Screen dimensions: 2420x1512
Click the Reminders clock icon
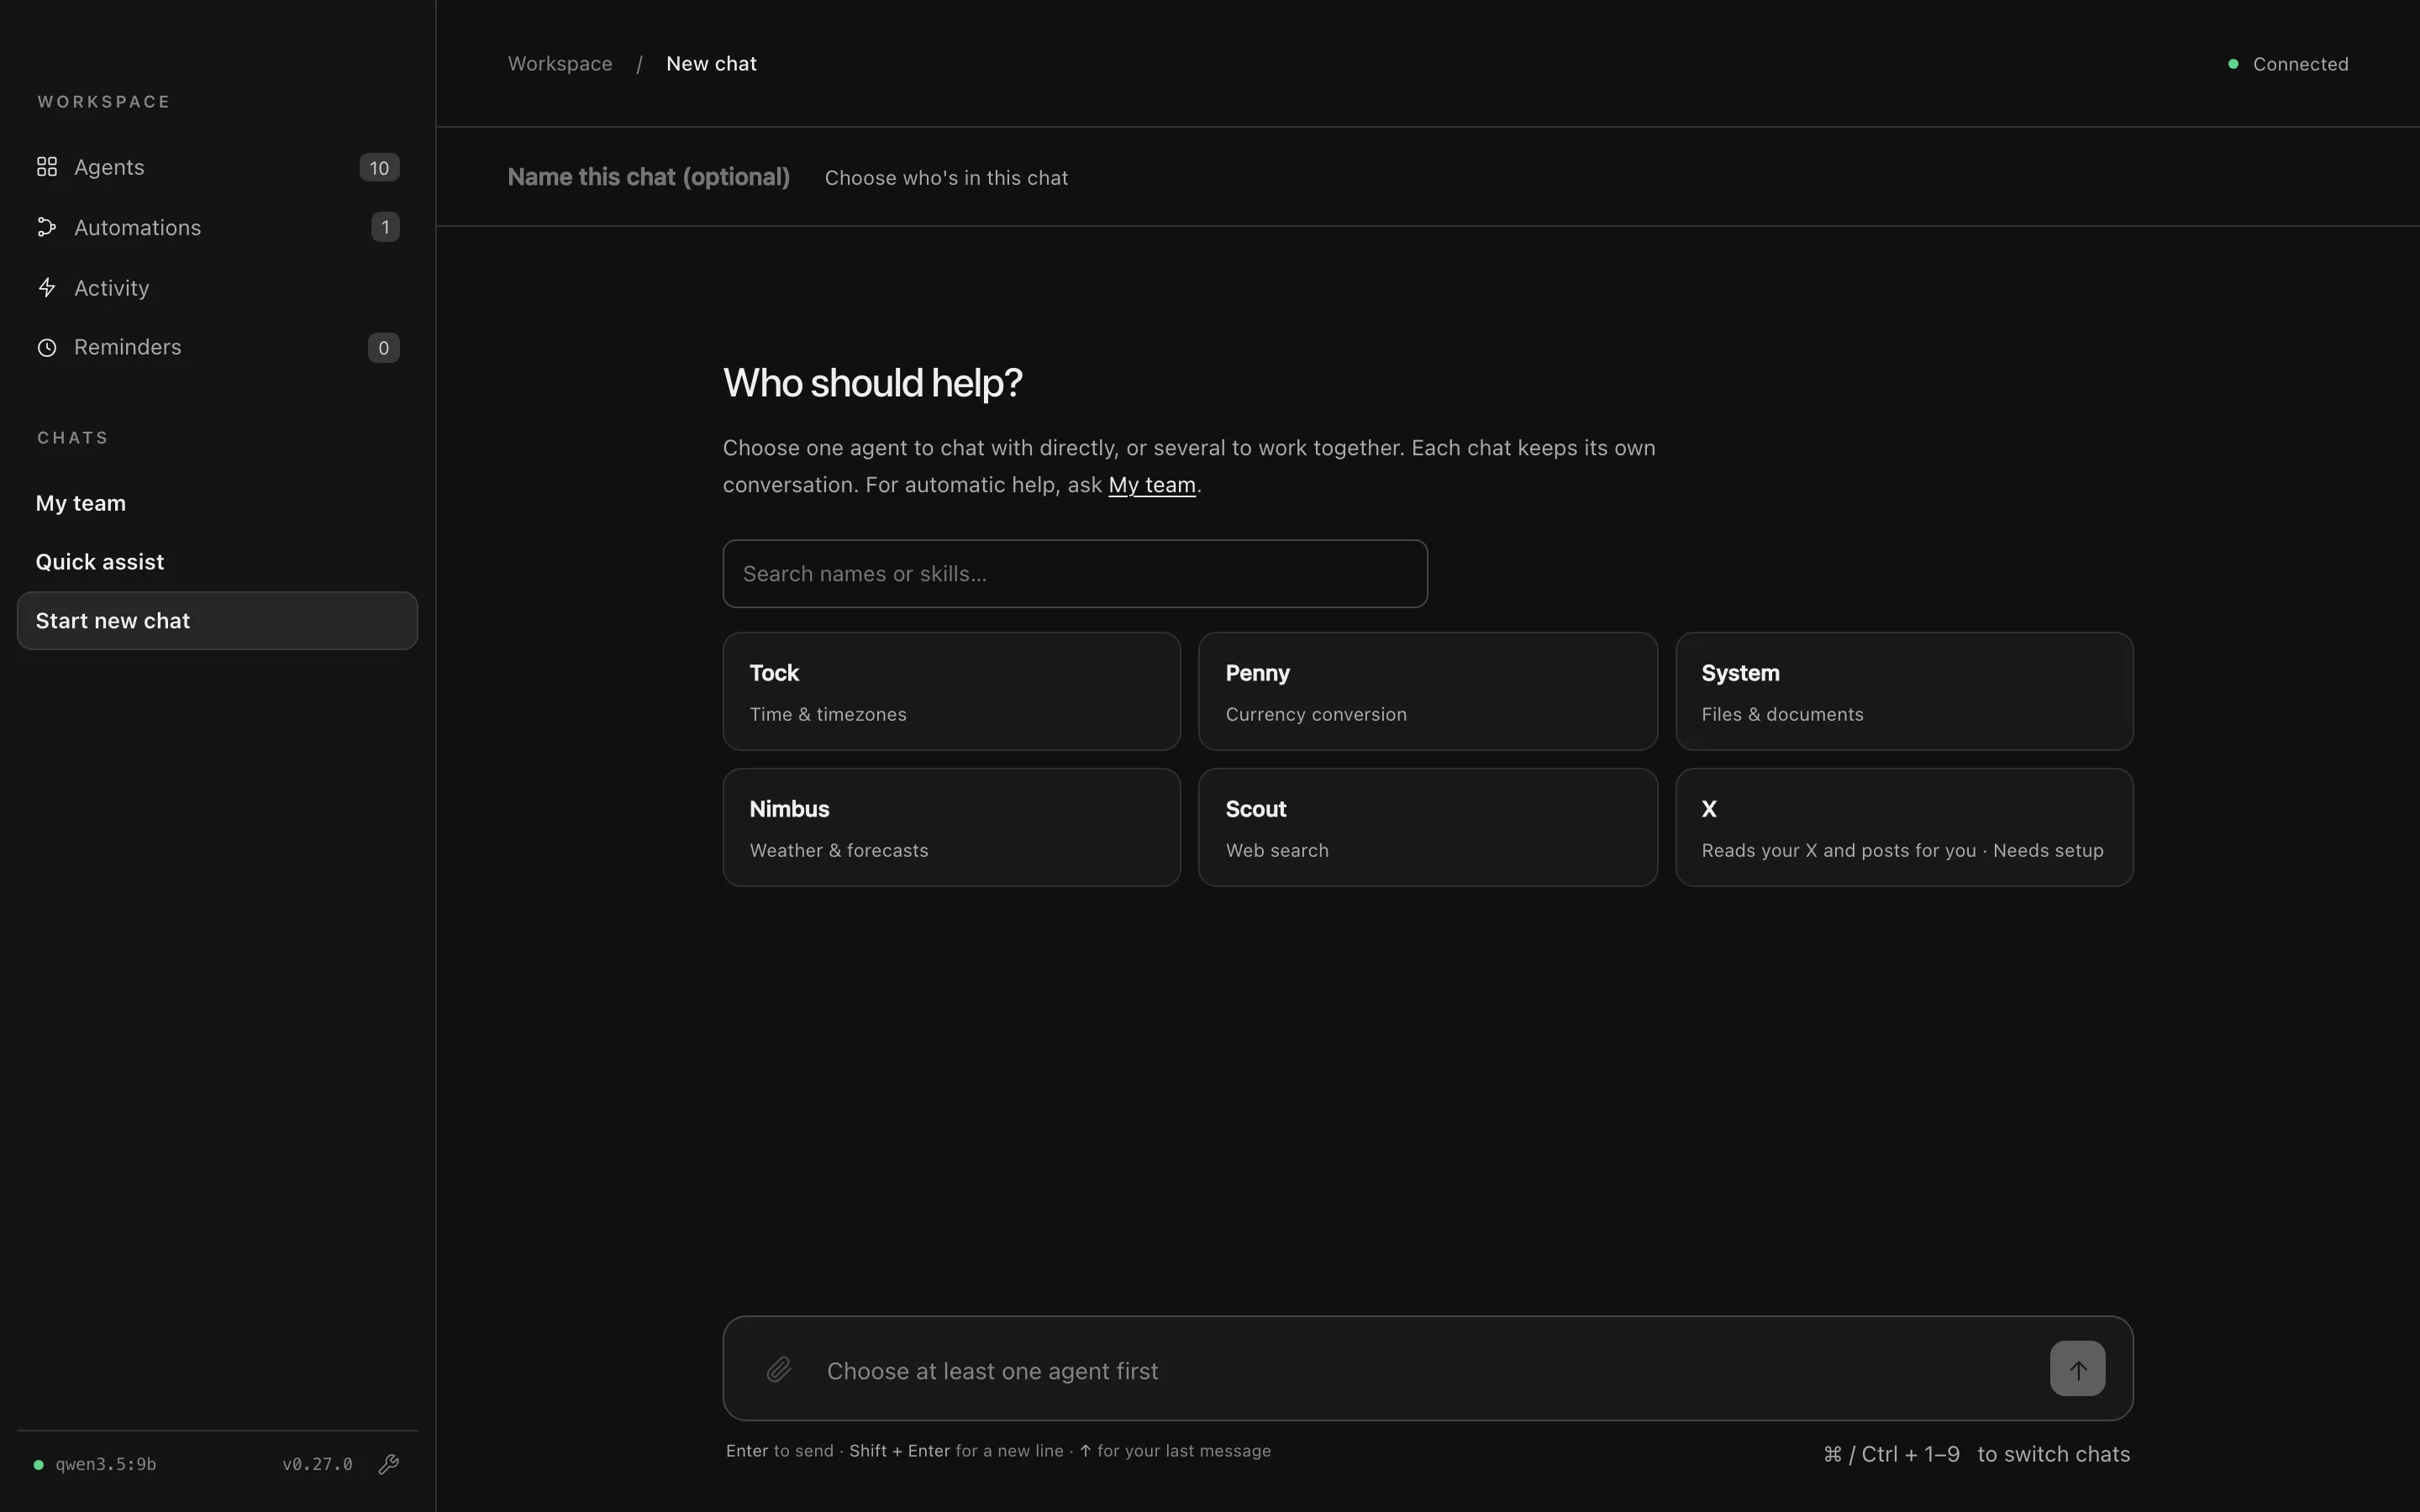[x=47, y=348]
